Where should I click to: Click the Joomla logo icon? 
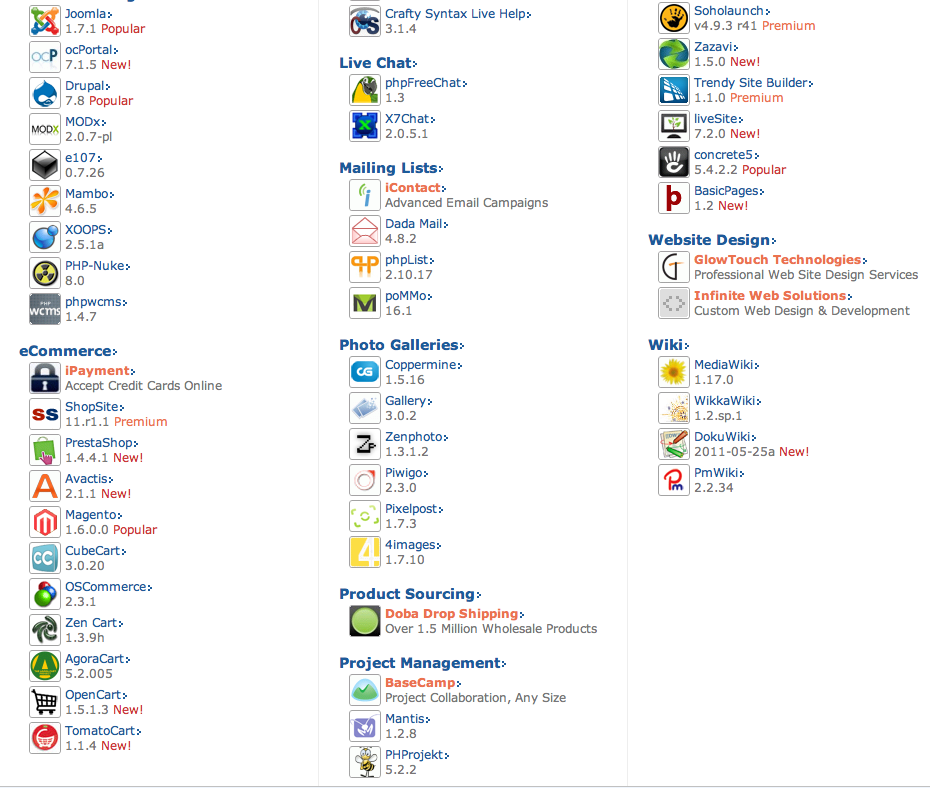tap(45, 21)
